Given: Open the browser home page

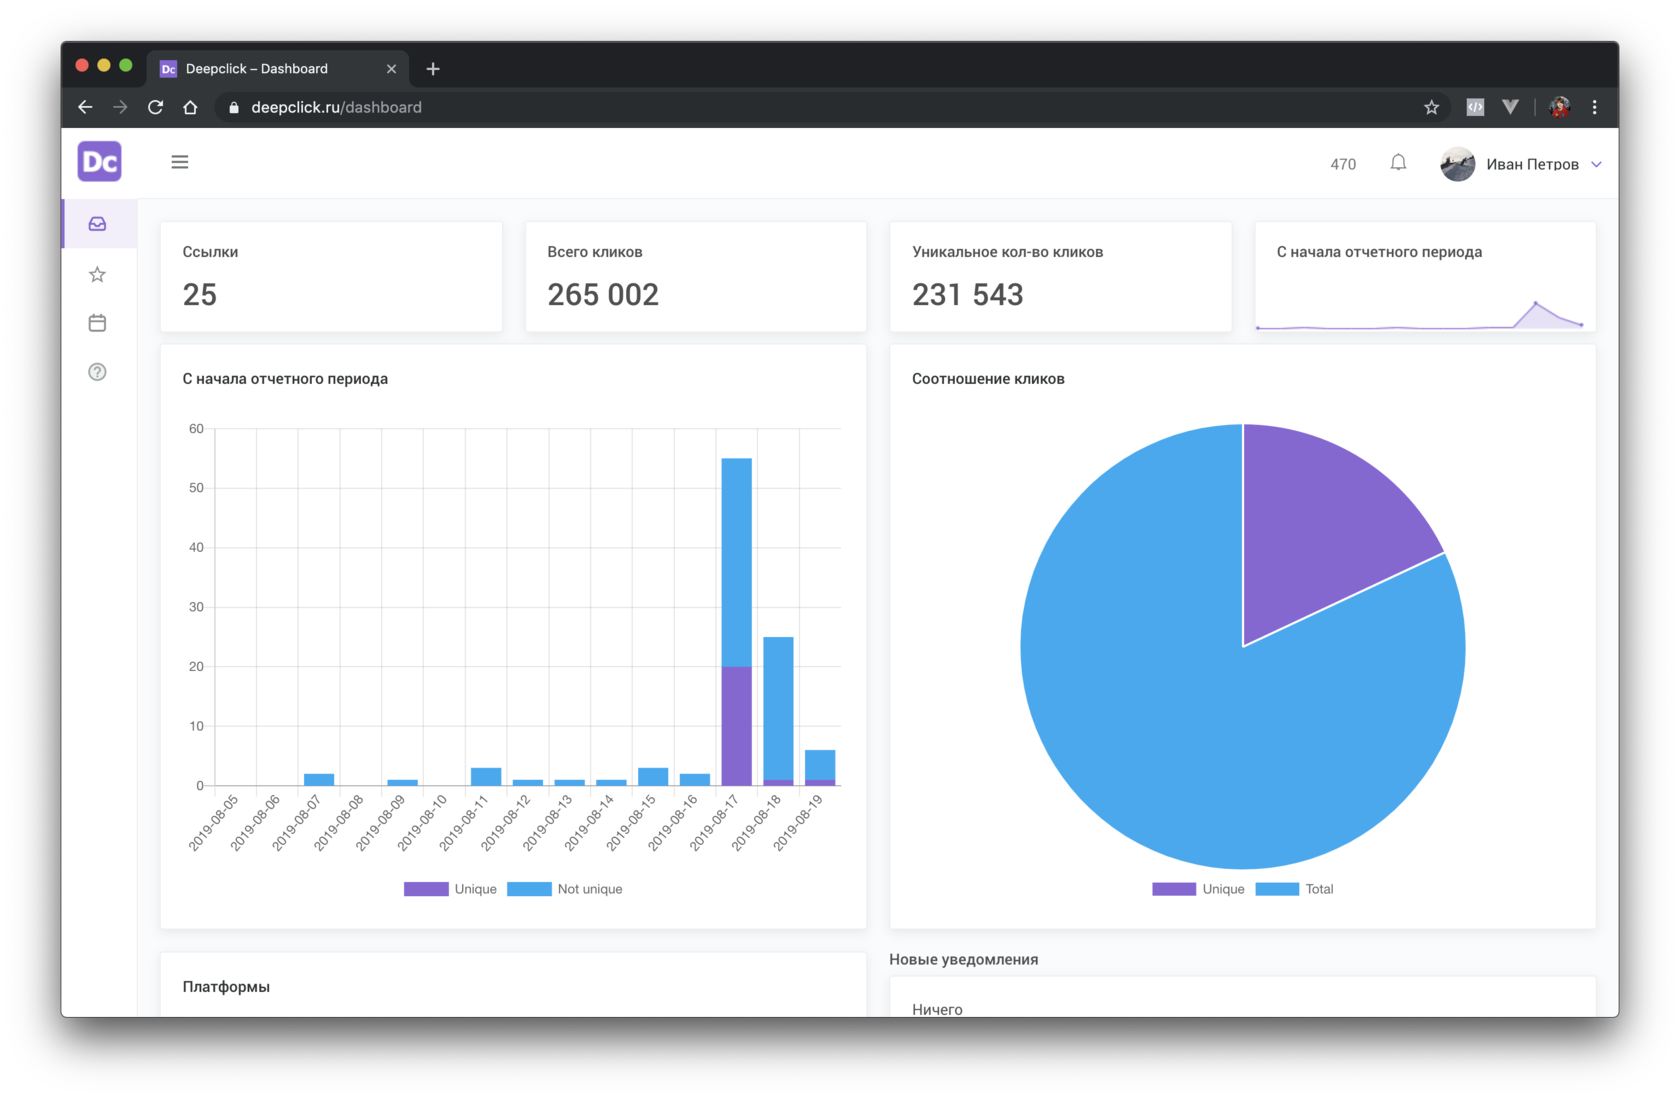Looking at the screenshot, I should 190,107.
